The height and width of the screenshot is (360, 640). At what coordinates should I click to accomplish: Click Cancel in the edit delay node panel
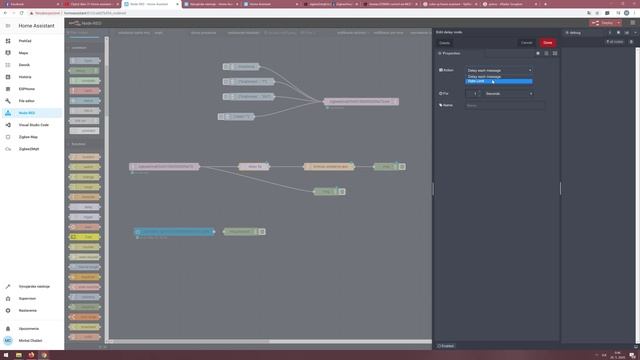pos(527,42)
